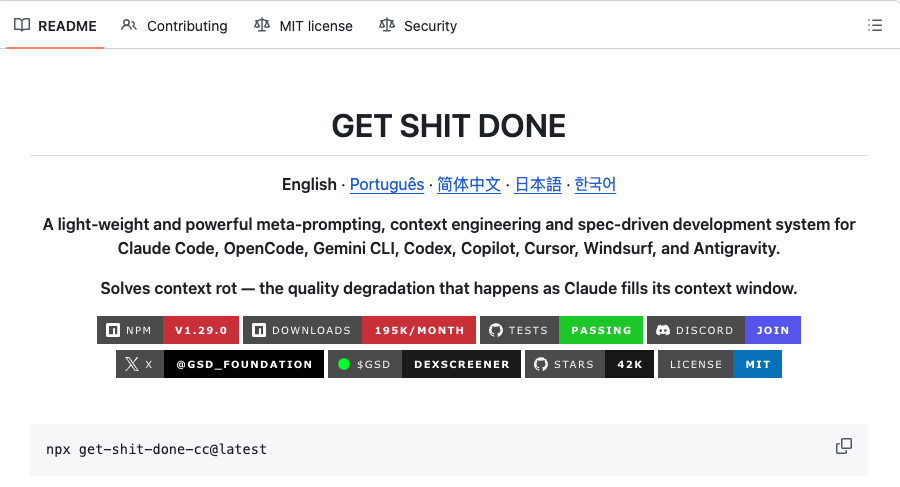Viewport: 900px width, 487px height.
Task: Open the X @GSD_FOUNDATION badge
Action: click(x=220, y=364)
